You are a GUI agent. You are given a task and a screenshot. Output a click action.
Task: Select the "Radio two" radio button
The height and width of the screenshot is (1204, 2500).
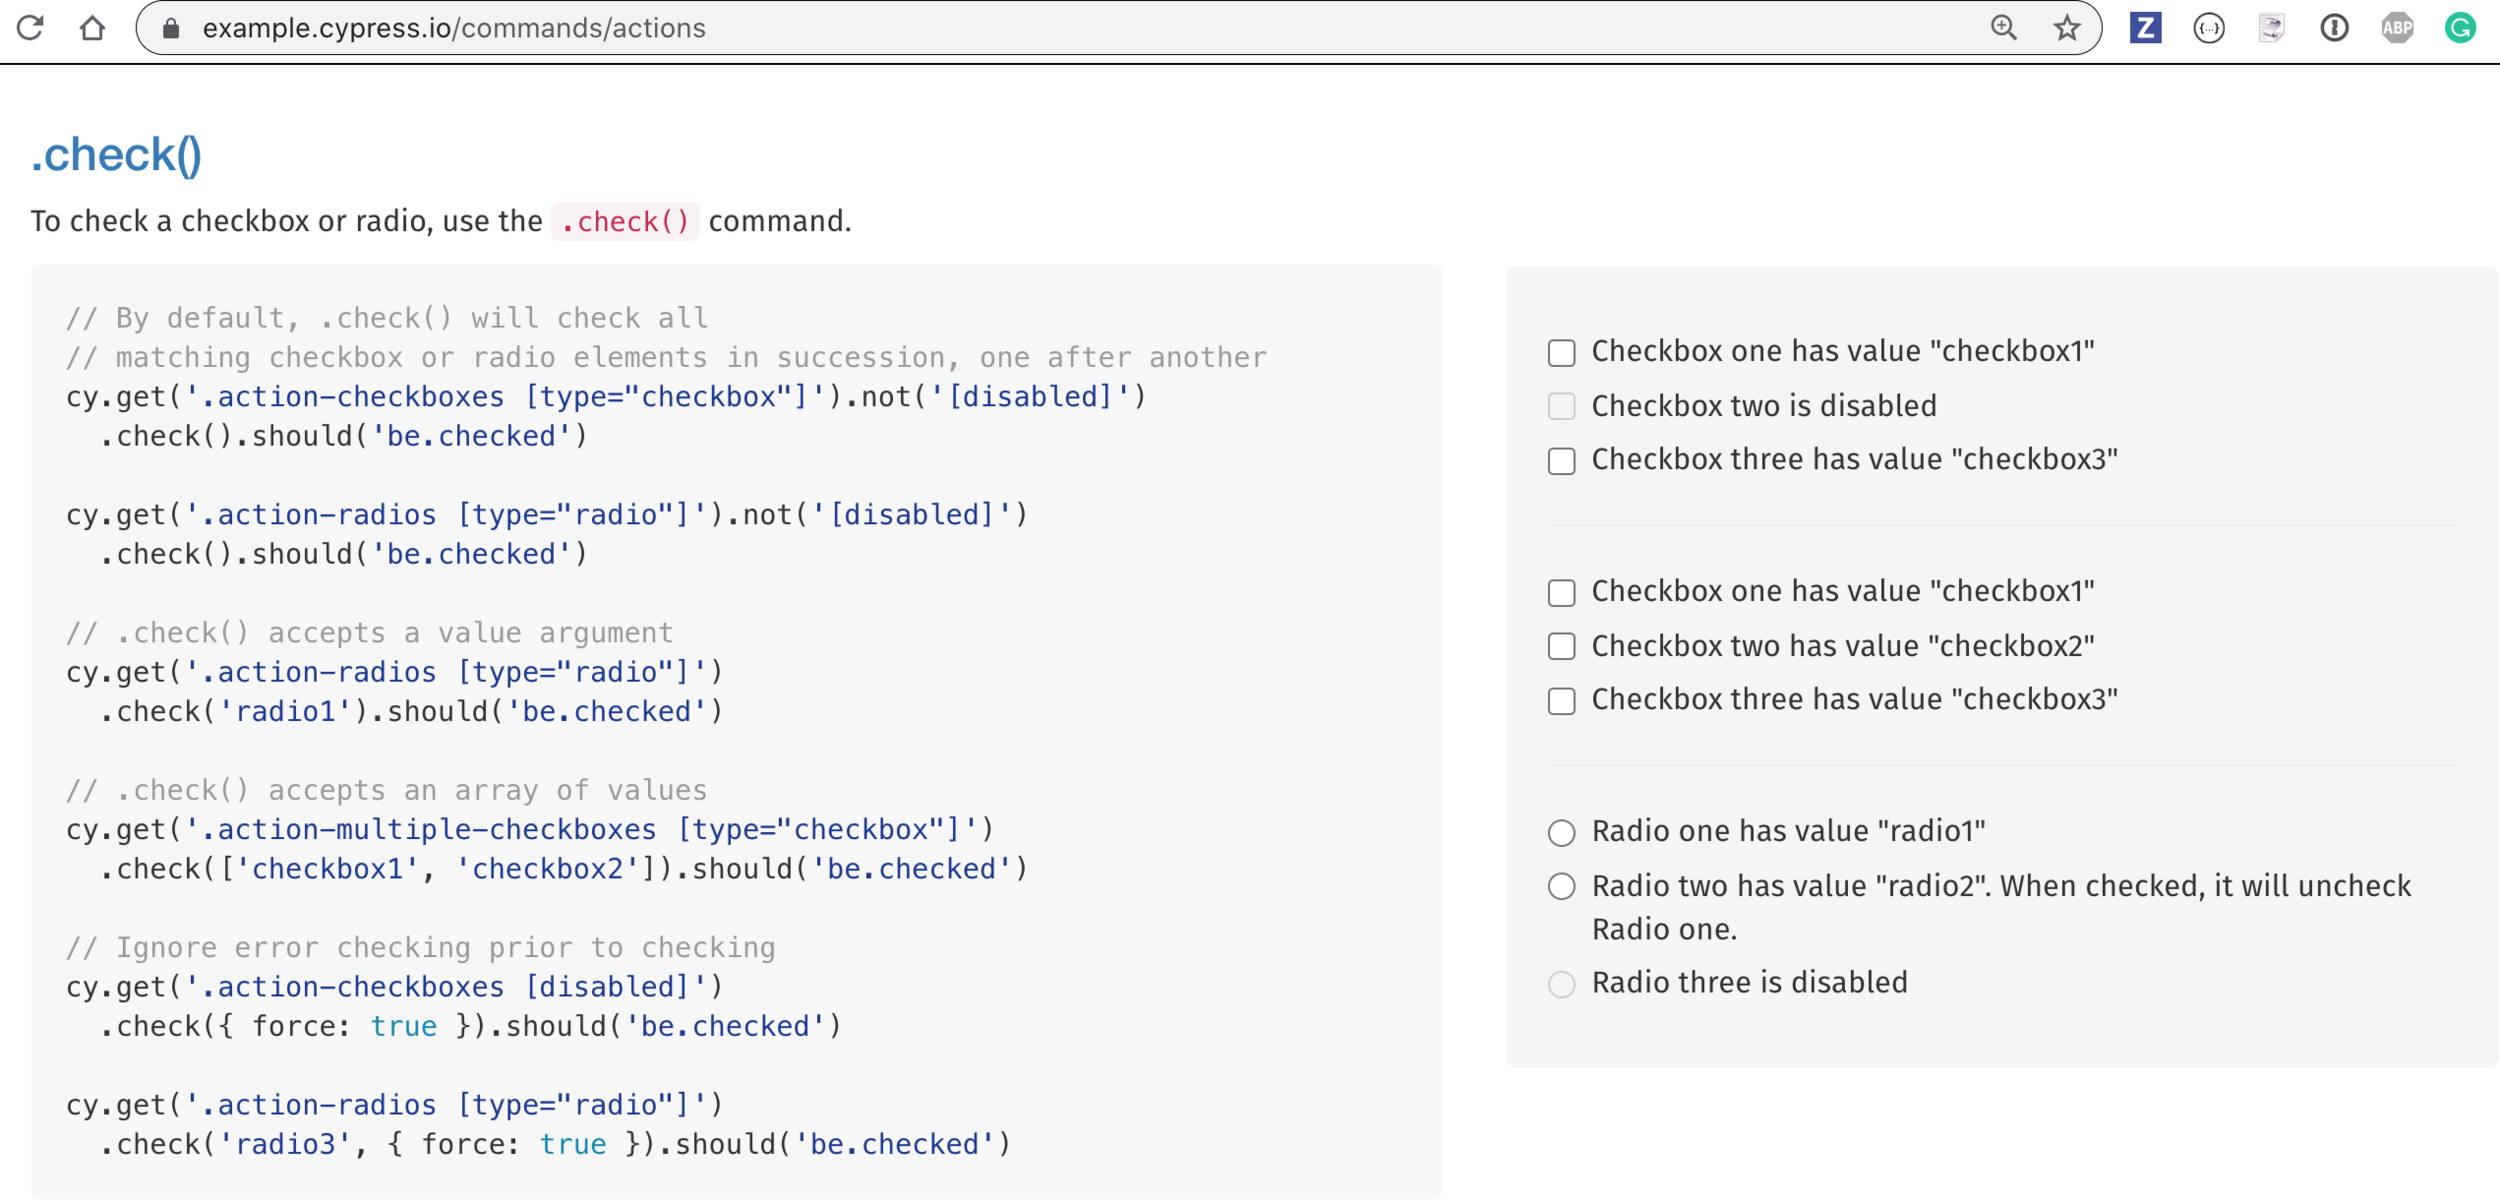[1561, 887]
